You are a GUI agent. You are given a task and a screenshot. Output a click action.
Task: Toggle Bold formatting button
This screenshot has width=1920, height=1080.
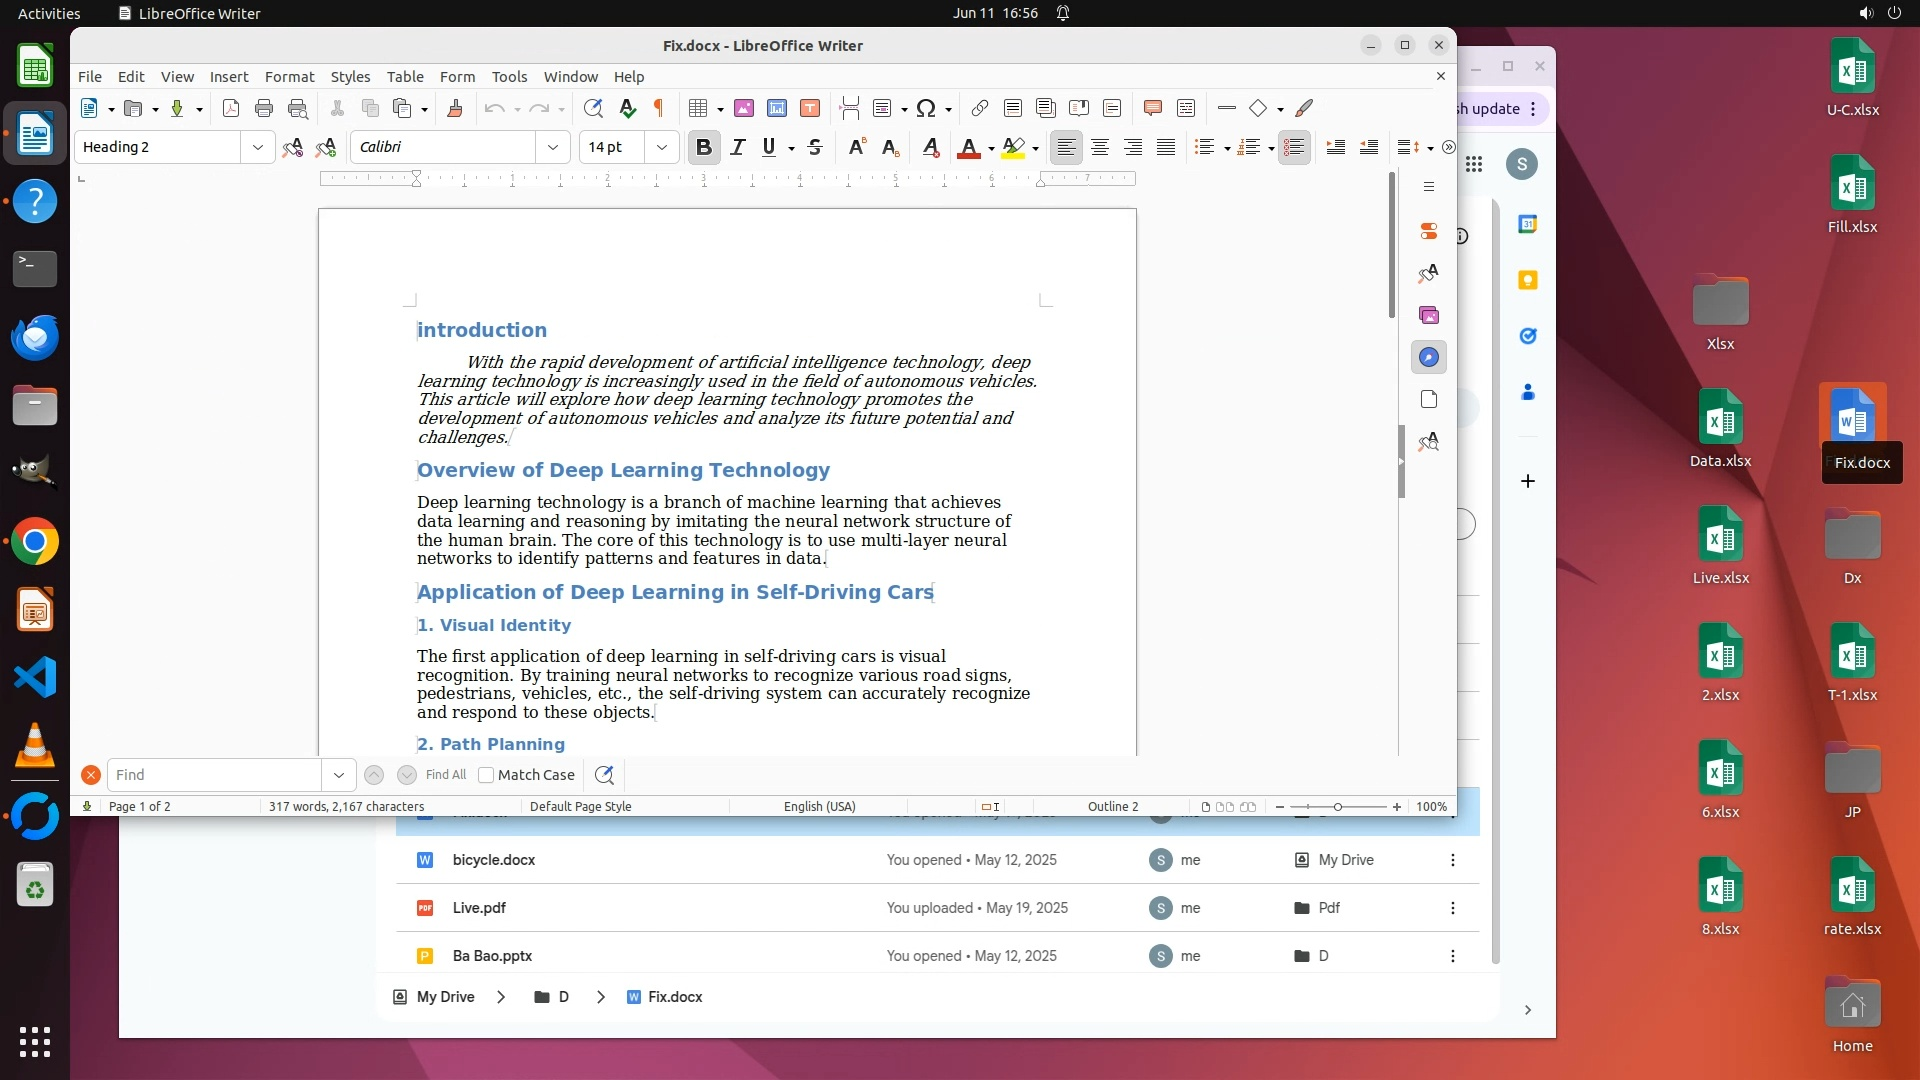tap(703, 147)
